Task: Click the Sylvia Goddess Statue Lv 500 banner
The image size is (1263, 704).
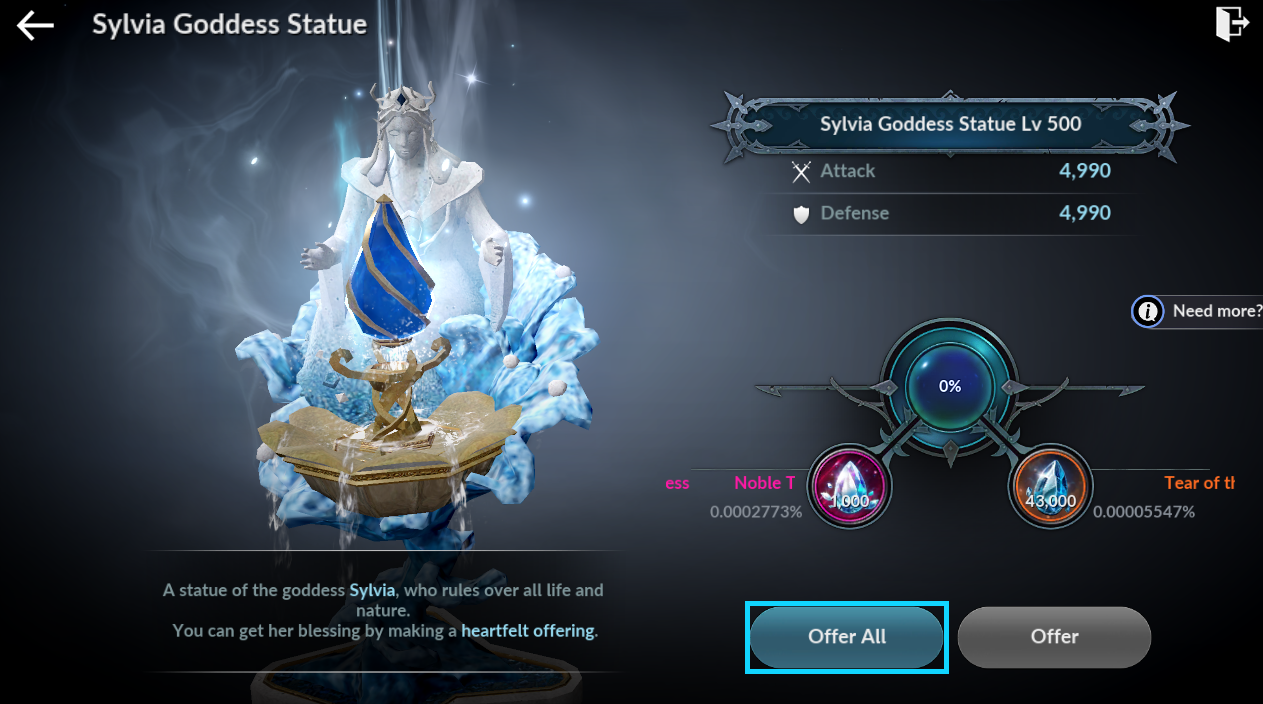Action: [949, 125]
